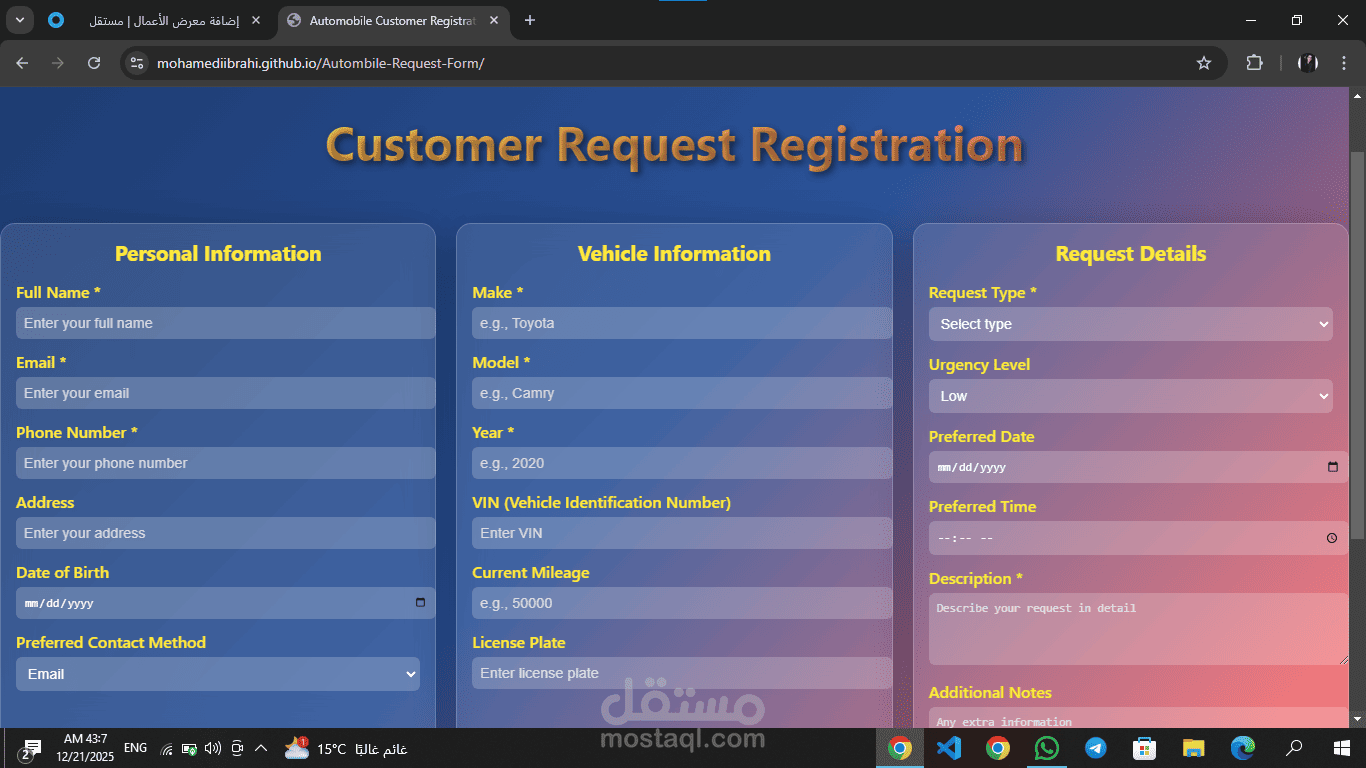Click the Current Mileage field
Image resolution: width=1366 pixels, height=768 pixels.
[x=682, y=603]
